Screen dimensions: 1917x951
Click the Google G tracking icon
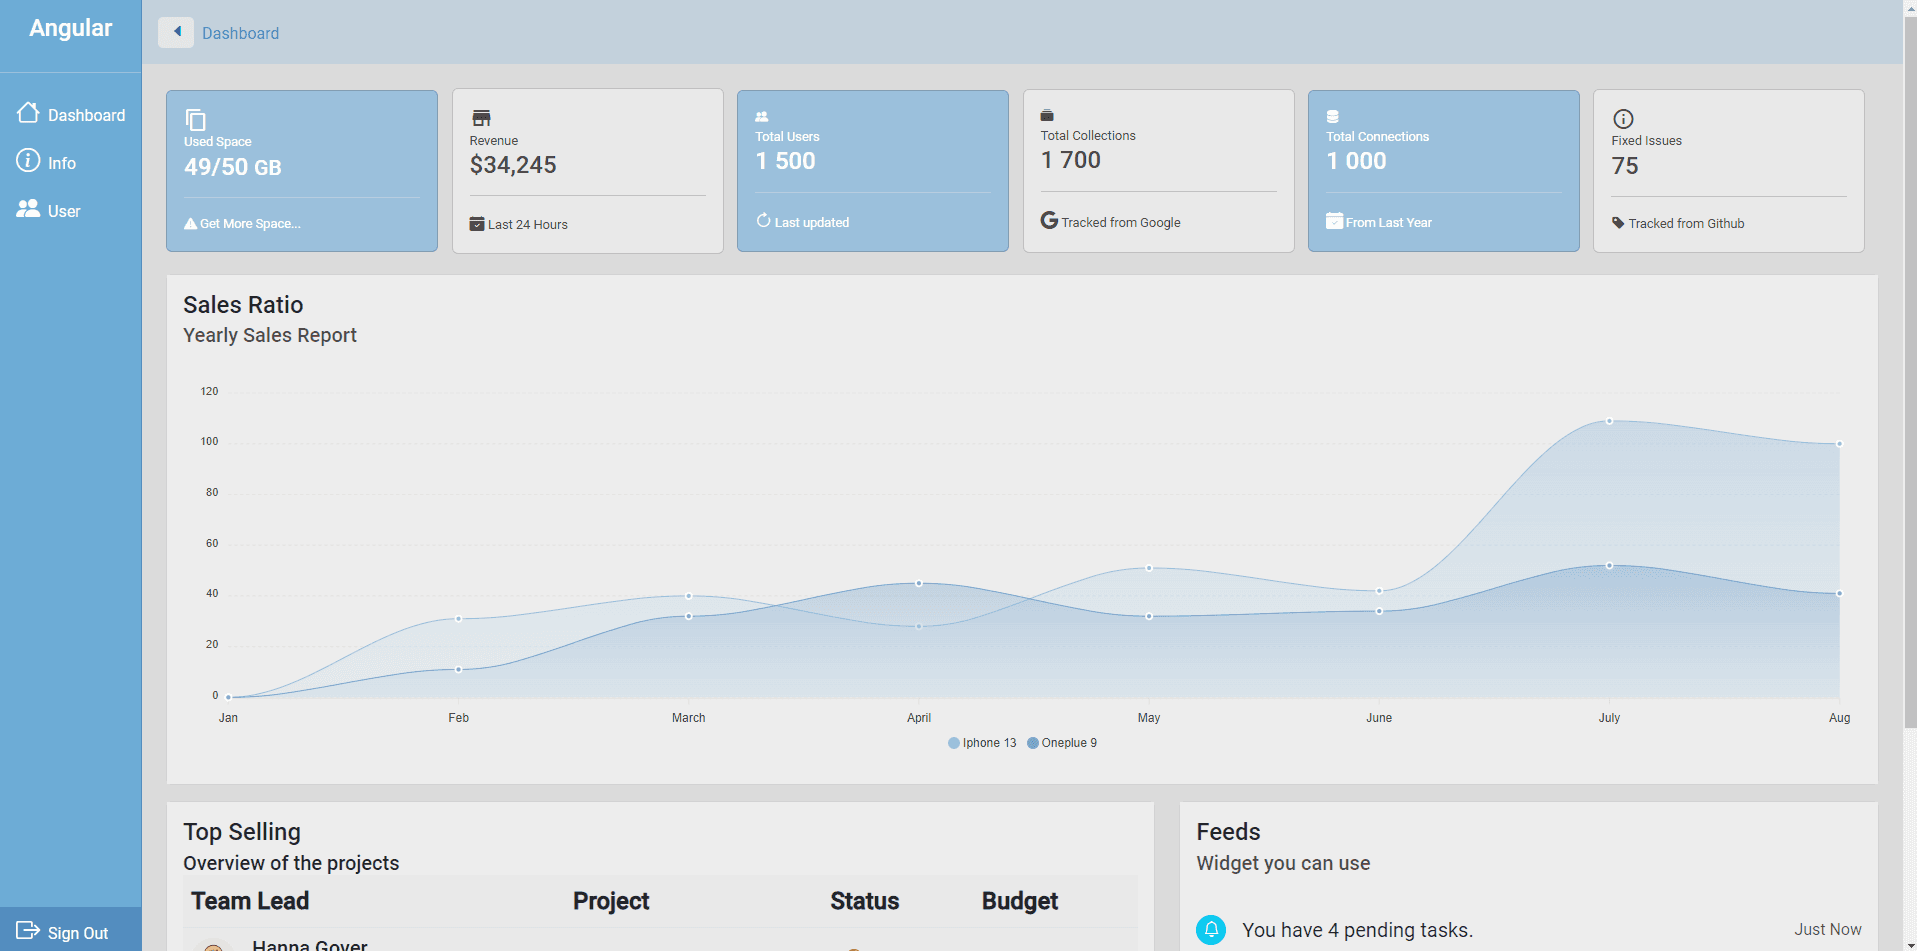tap(1048, 221)
